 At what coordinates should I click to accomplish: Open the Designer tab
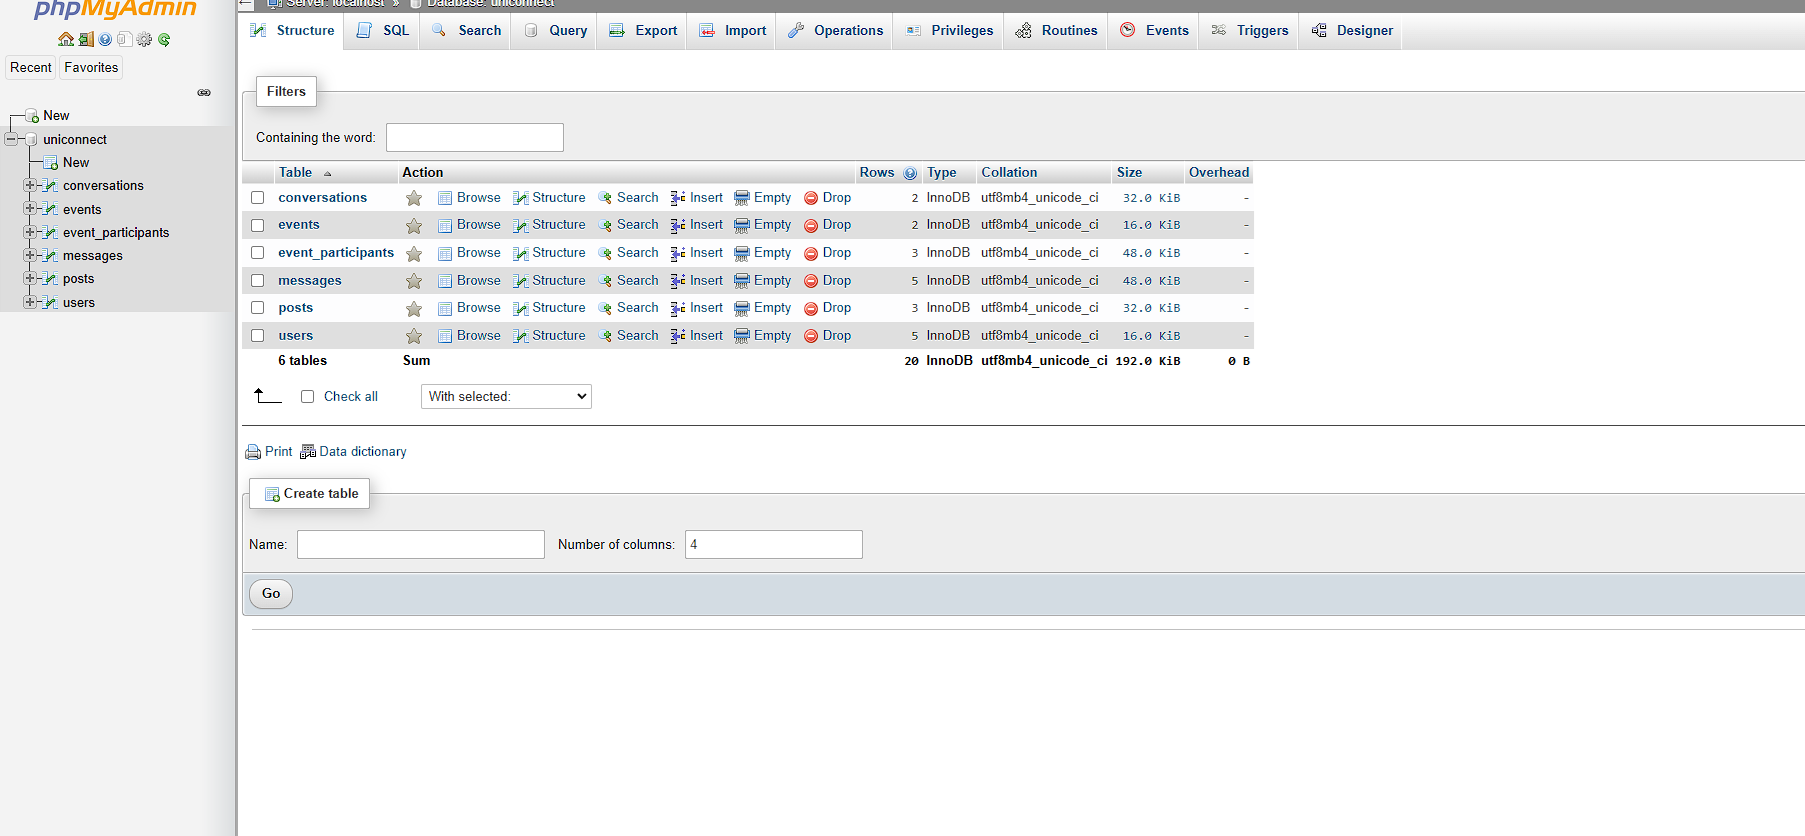pyautogui.click(x=1352, y=31)
